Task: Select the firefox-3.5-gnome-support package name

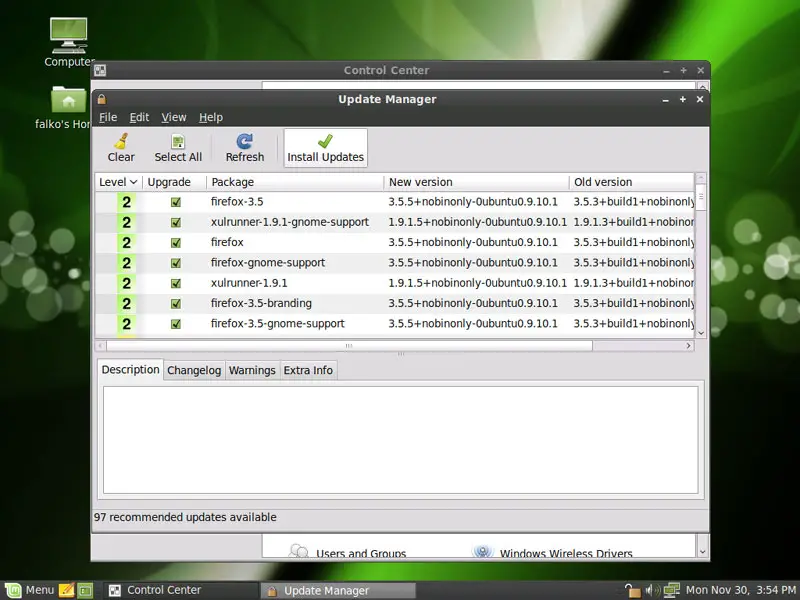Action: [278, 323]
